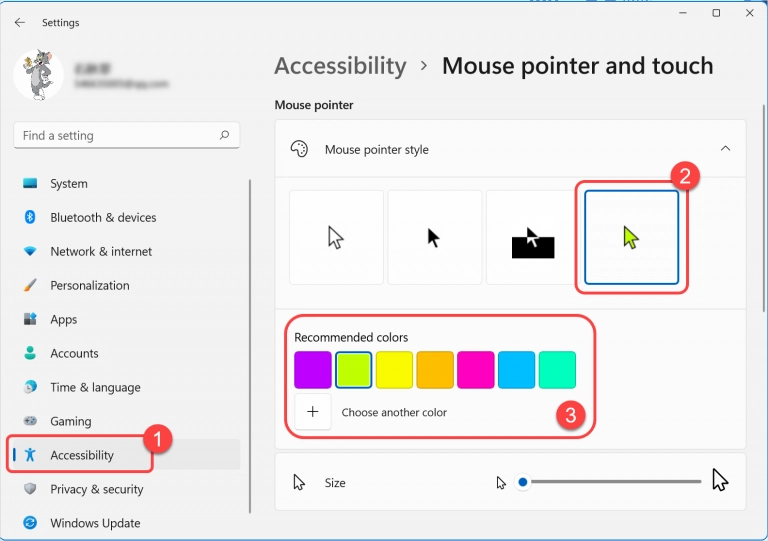Select the black mouse pointer style

(434, 237)
